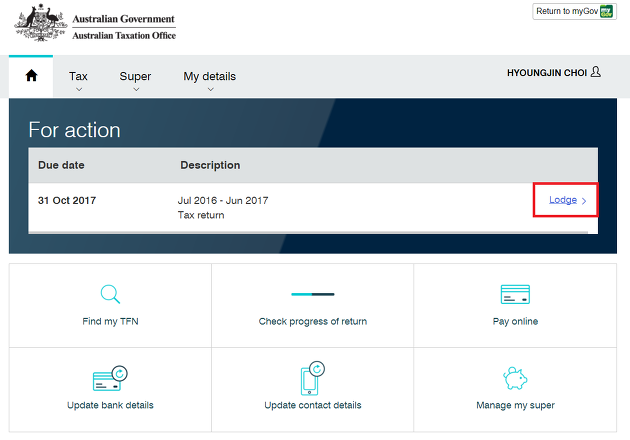The image size is (630, 440).
Task: Open the Find my TFN link
Action: coord(110,321)
